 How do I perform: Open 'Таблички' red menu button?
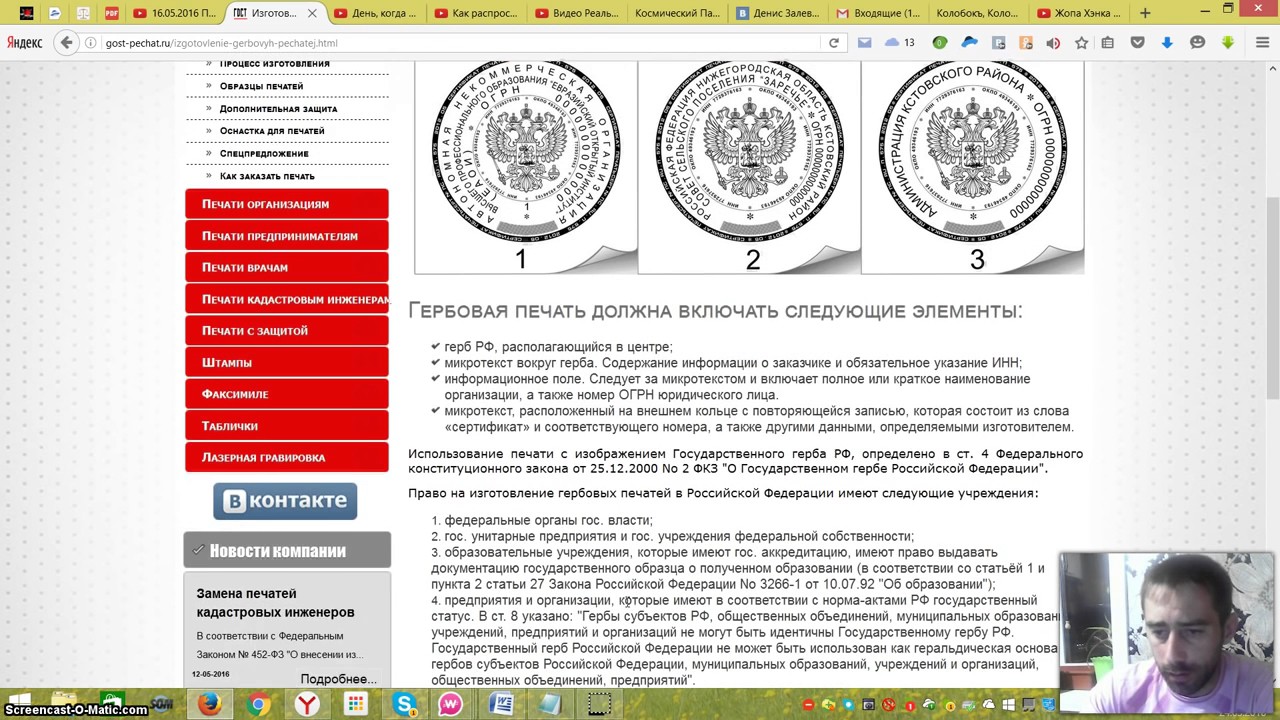pos(287,426)
